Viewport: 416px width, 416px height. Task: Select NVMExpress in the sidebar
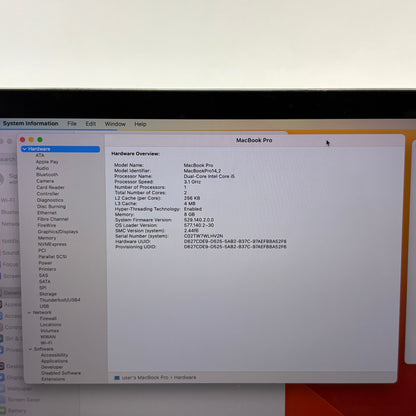coord(52,244)
